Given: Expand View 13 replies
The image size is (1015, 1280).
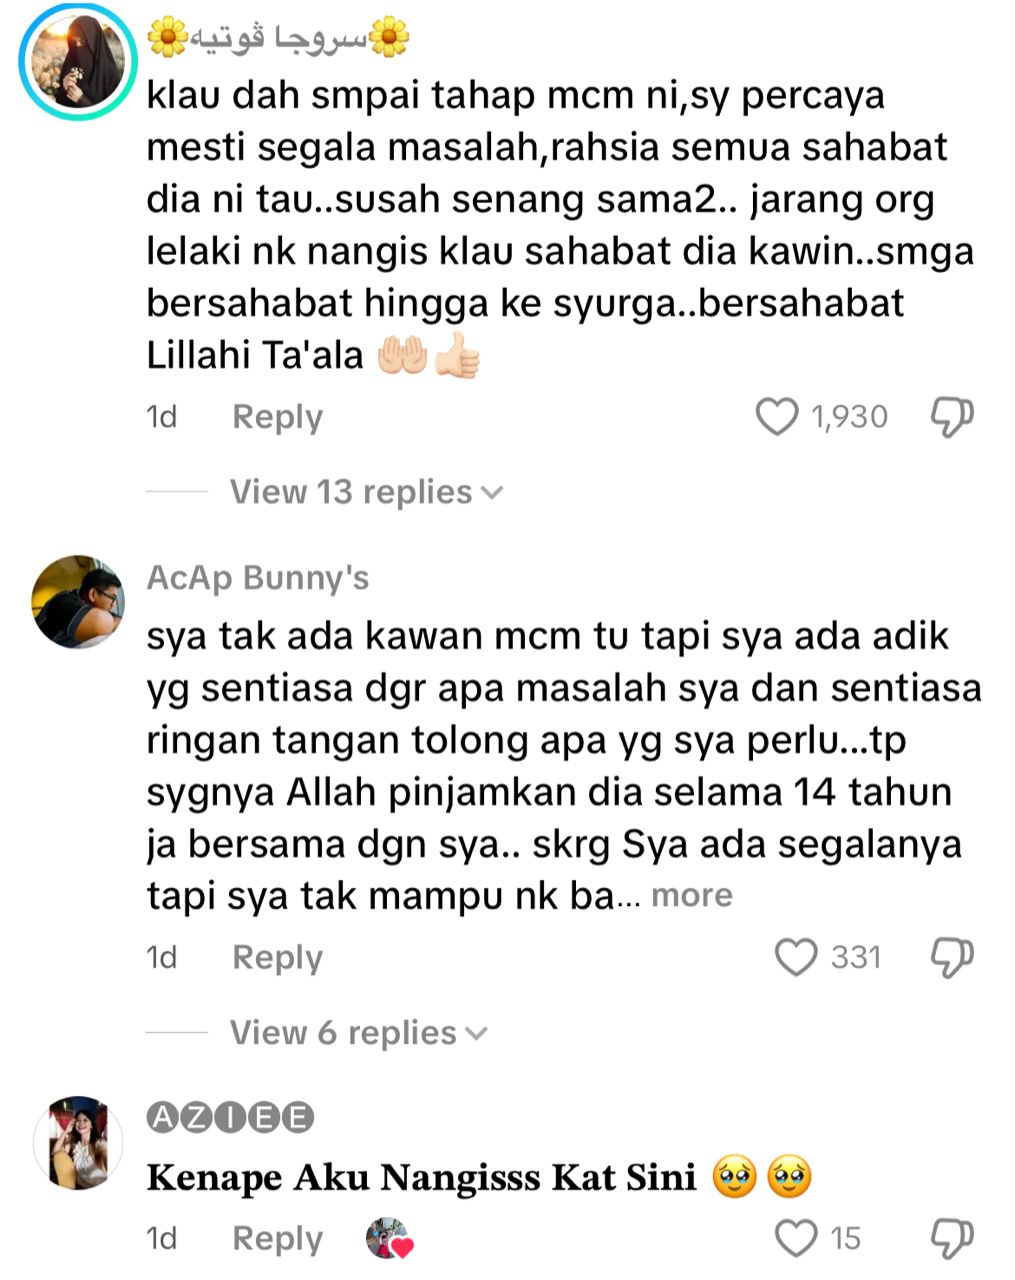Looking at the screenshot, I should (x=366, y=492).
